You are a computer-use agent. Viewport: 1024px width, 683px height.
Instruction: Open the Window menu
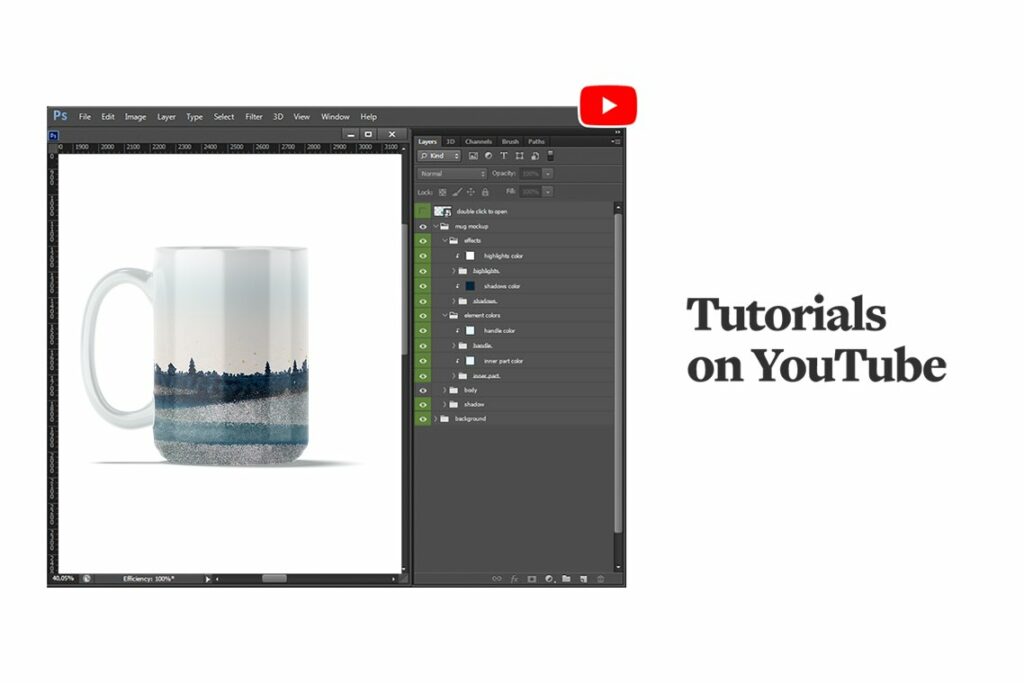coord(335,116)
